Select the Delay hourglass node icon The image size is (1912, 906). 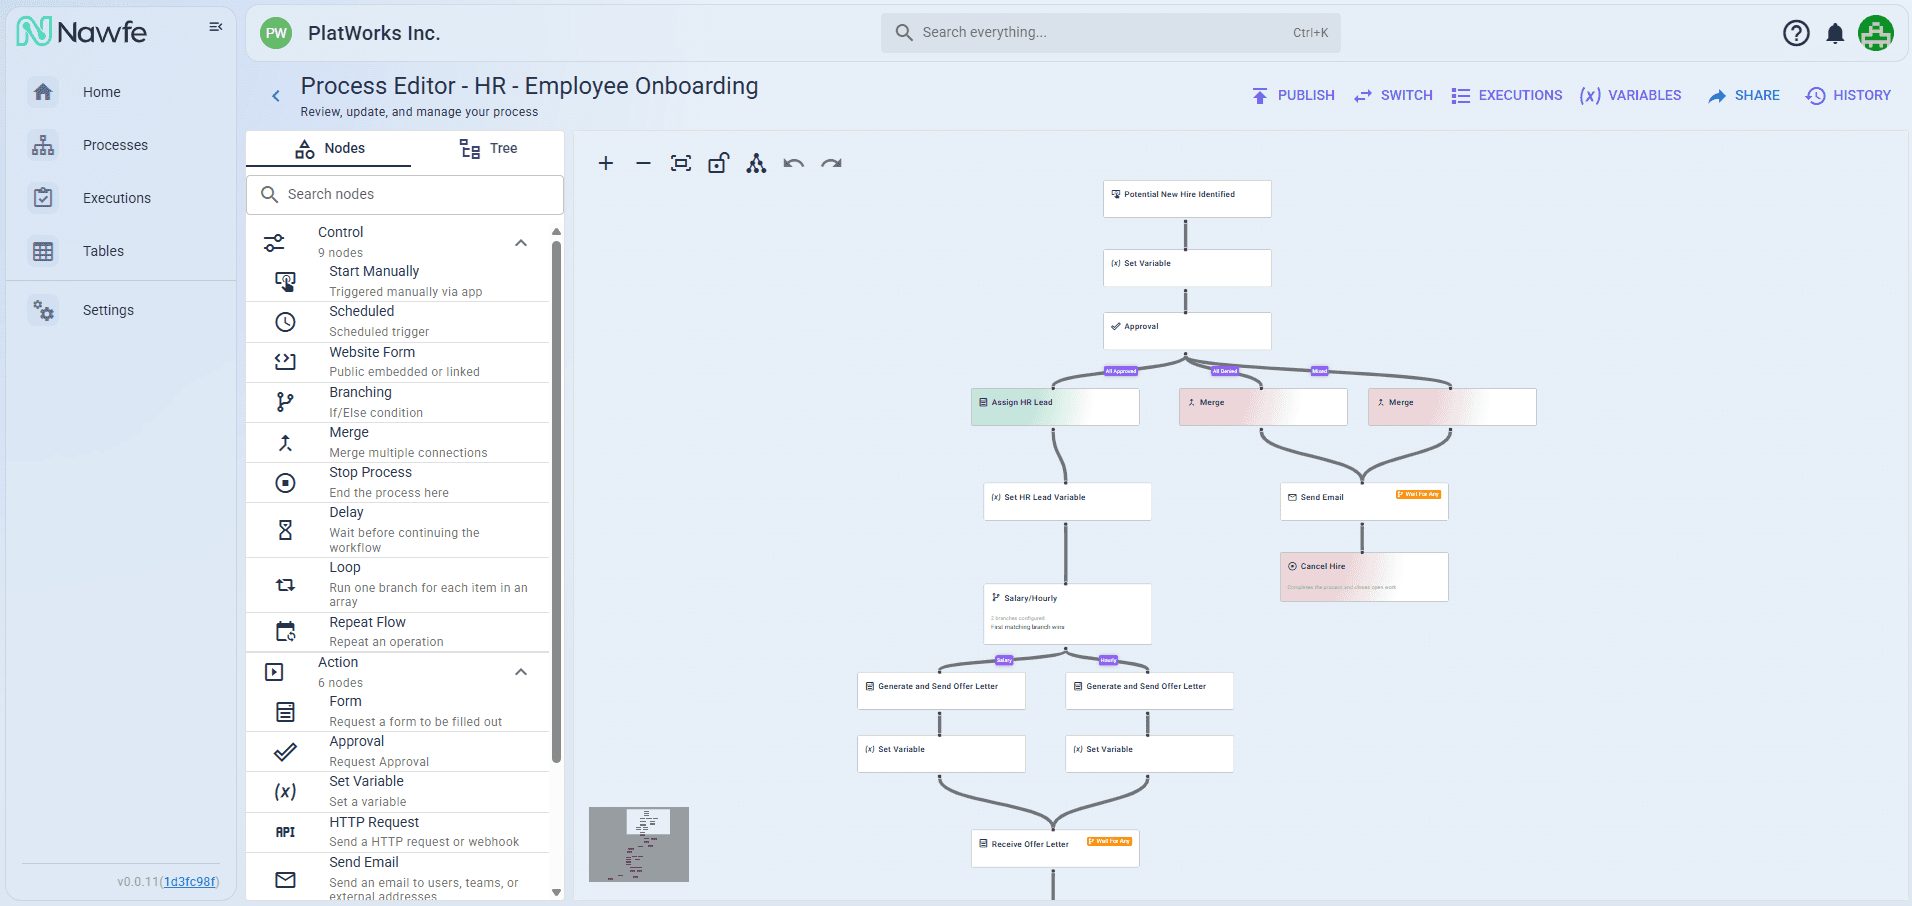pyautogui.click(x=285, y=530)
